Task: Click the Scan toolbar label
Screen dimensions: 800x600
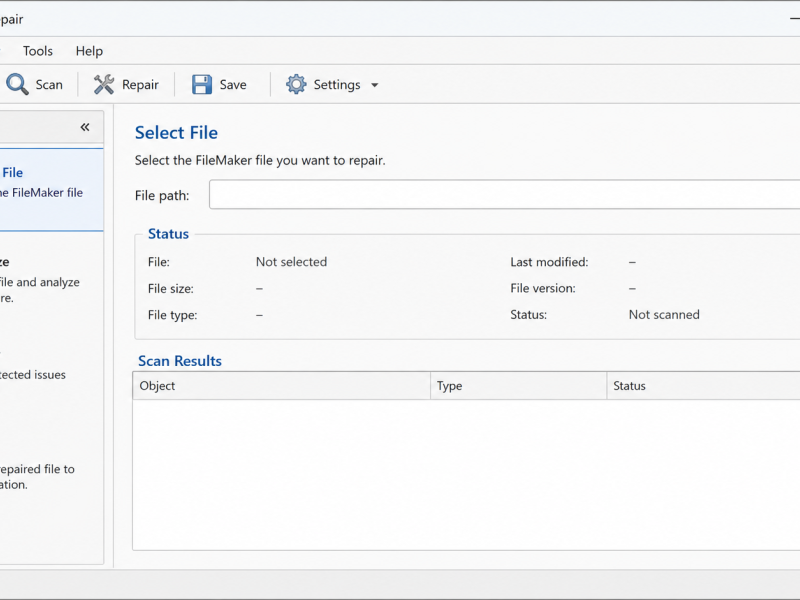Action: coord(49,85)
